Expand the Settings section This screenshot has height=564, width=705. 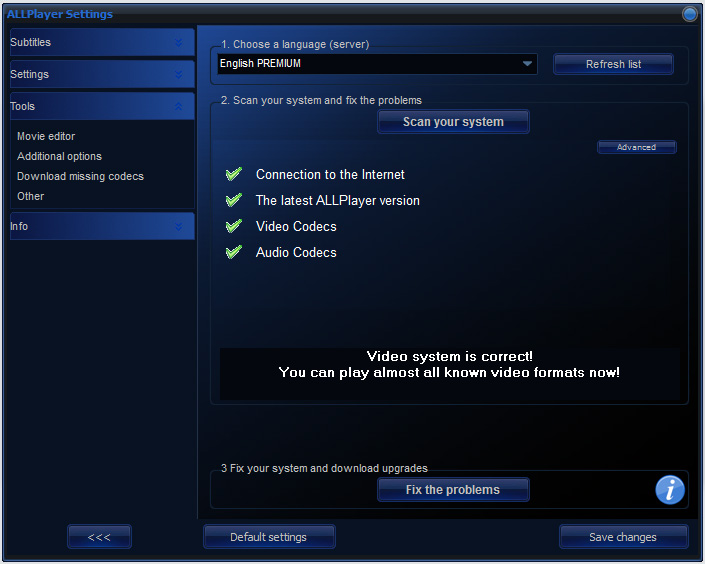(102, 74)
